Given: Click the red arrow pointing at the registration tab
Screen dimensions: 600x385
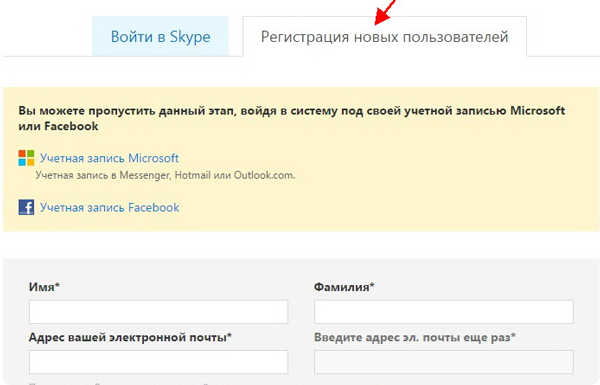Looking at the screenshot, I should [386, 13].
